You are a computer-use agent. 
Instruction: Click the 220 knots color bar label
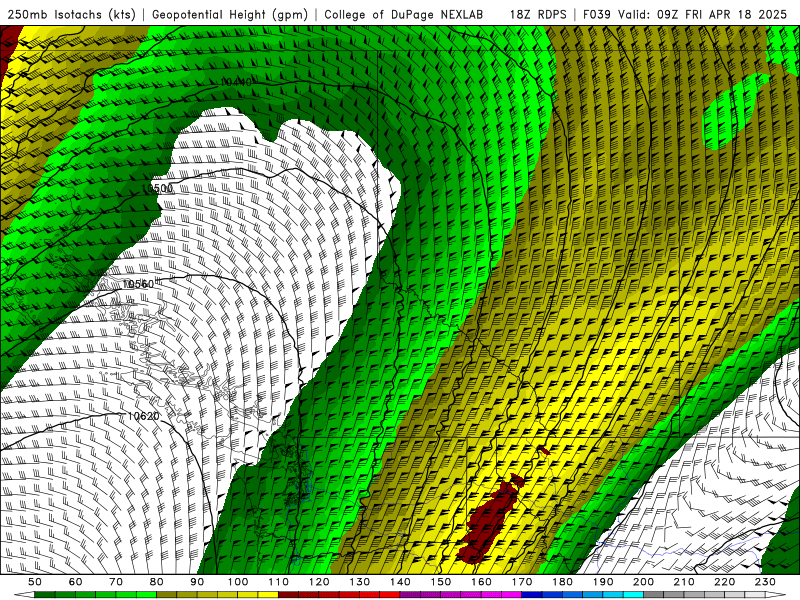click(724, 582)
